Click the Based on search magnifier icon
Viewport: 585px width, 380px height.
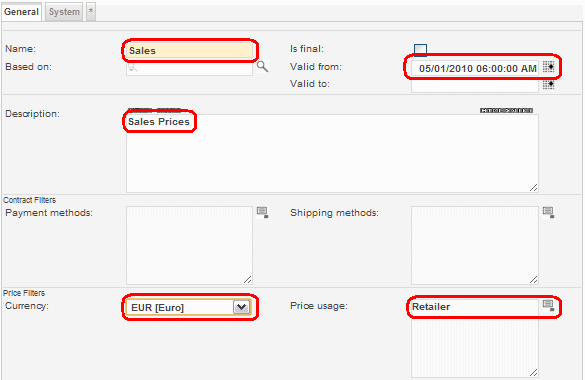262,66
